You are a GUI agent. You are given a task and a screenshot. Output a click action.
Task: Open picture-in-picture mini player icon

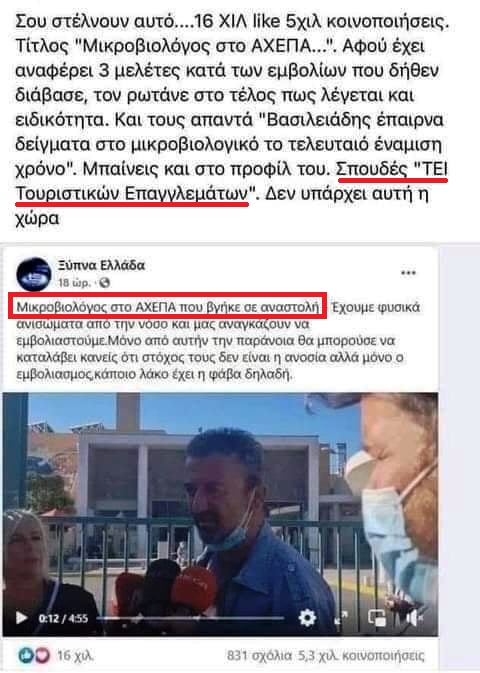[377, 618]
